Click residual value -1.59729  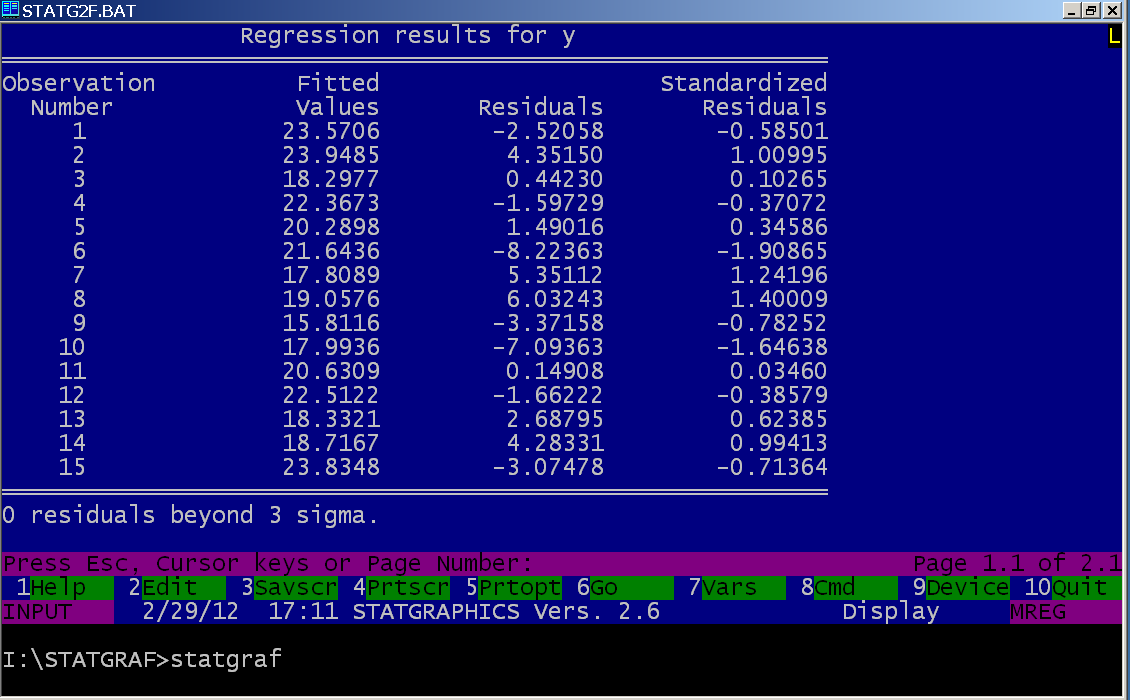pyautogui.click(x=548, y=203)
